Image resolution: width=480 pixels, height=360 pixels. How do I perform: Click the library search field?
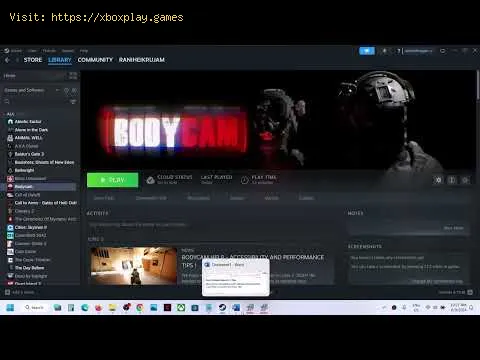pyautogui.click(x=35, y=101)
